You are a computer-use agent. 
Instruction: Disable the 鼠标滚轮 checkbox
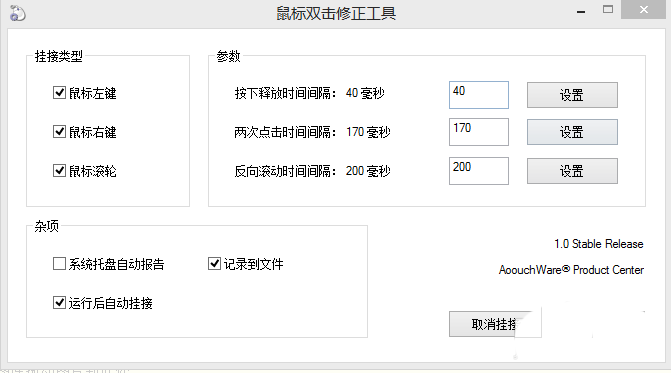59,171
